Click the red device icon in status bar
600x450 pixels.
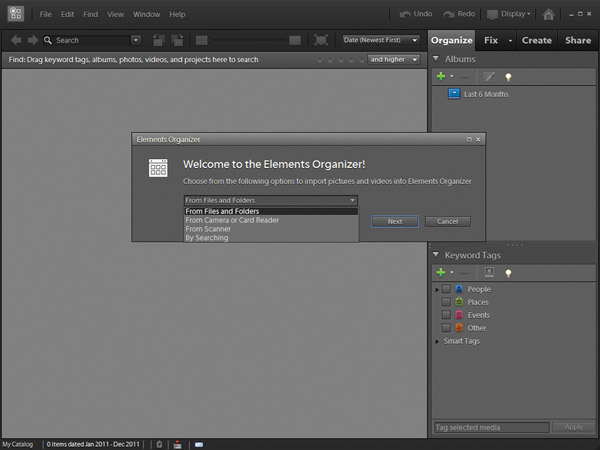178,445
